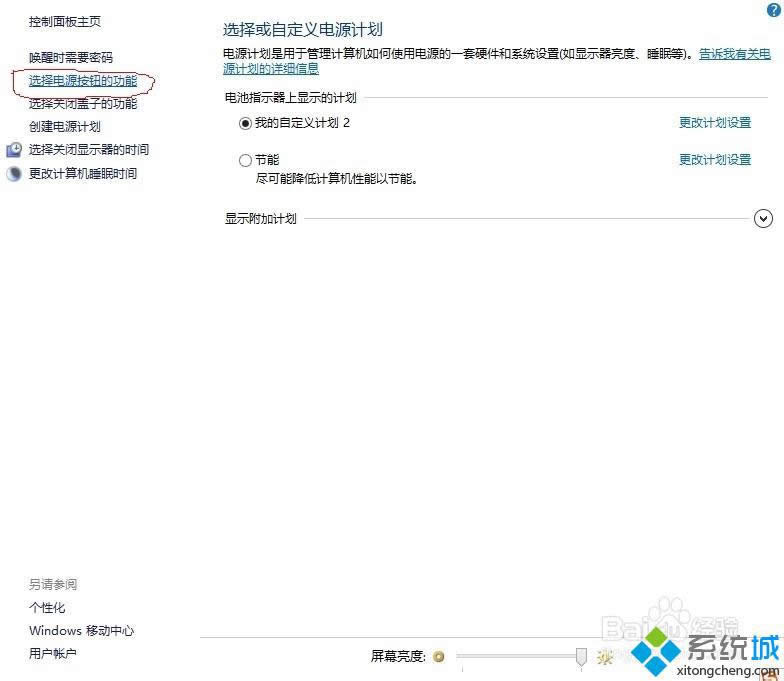The width and height of the screenshot is (784, 681).
Task: Expand the 显示附加计划 section chevron
Action: [763, 218]
